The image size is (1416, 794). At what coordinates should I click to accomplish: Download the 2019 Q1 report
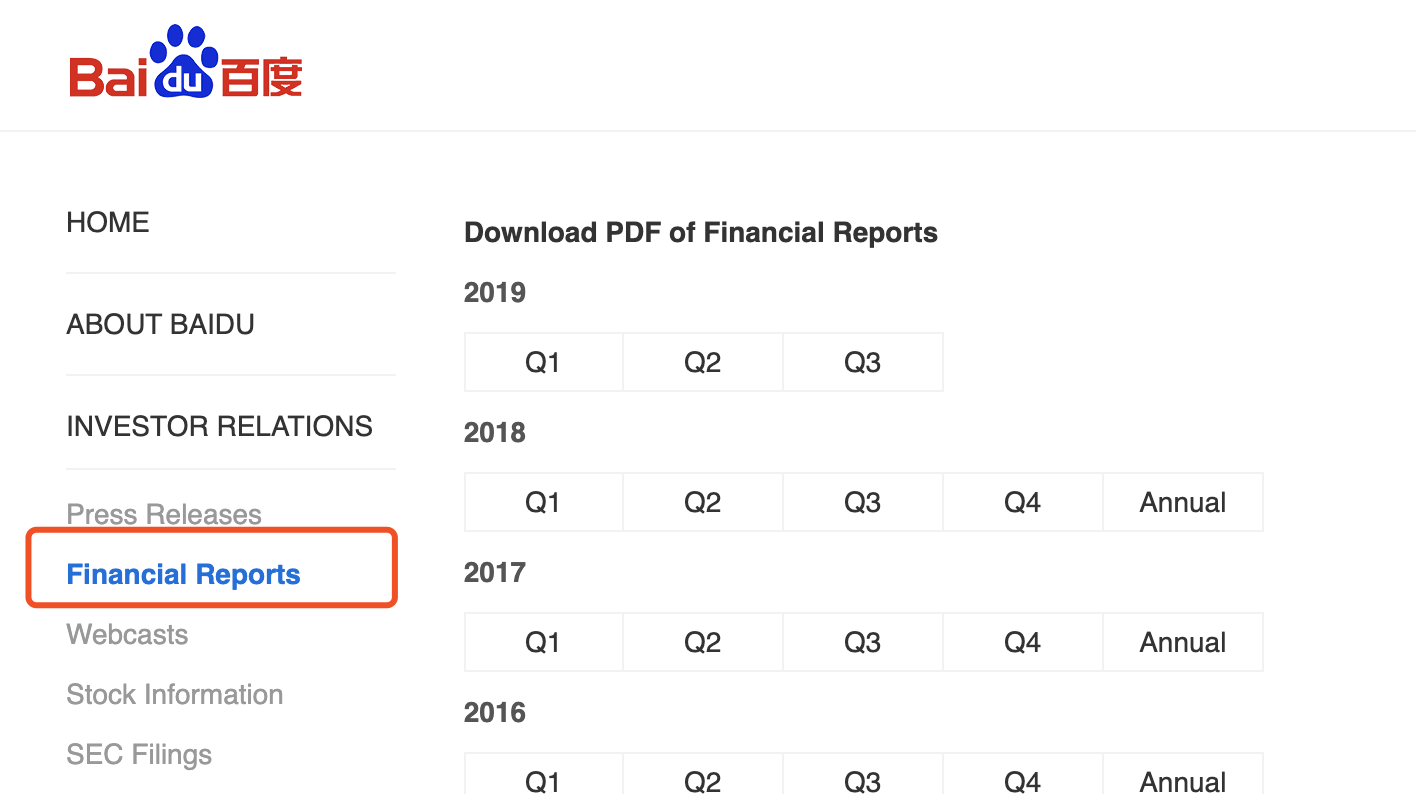click(543, 362)
